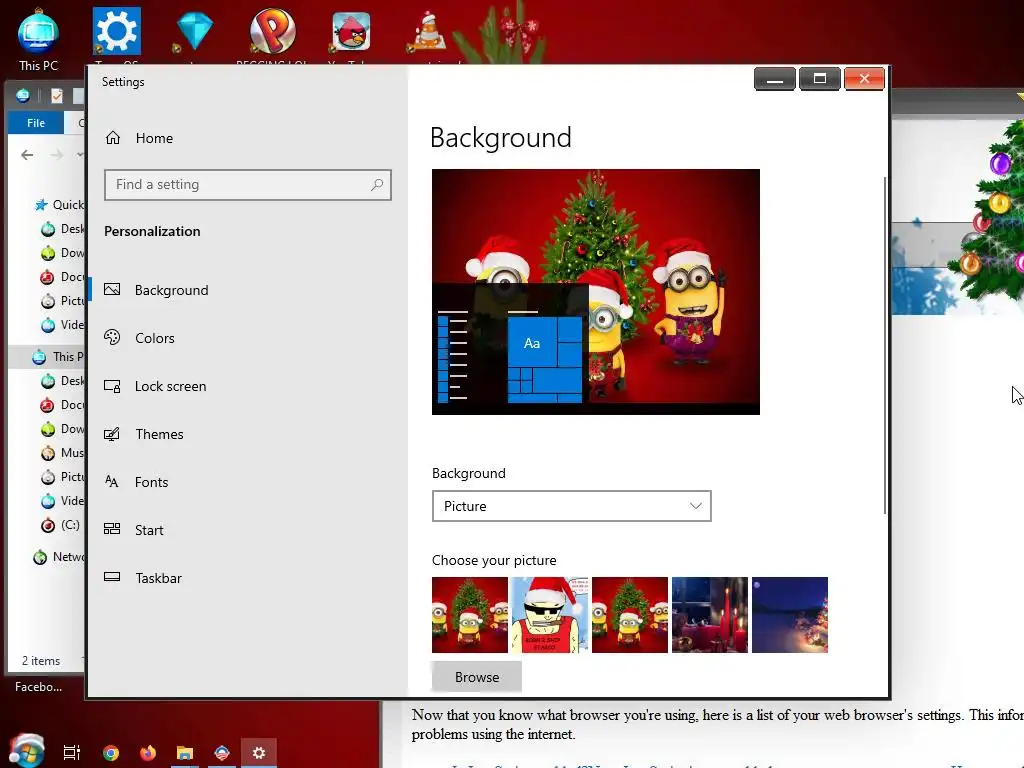Click the Settings window vertical scrollbar
This screenshot has width=1024, height=768.
[884, 345]
